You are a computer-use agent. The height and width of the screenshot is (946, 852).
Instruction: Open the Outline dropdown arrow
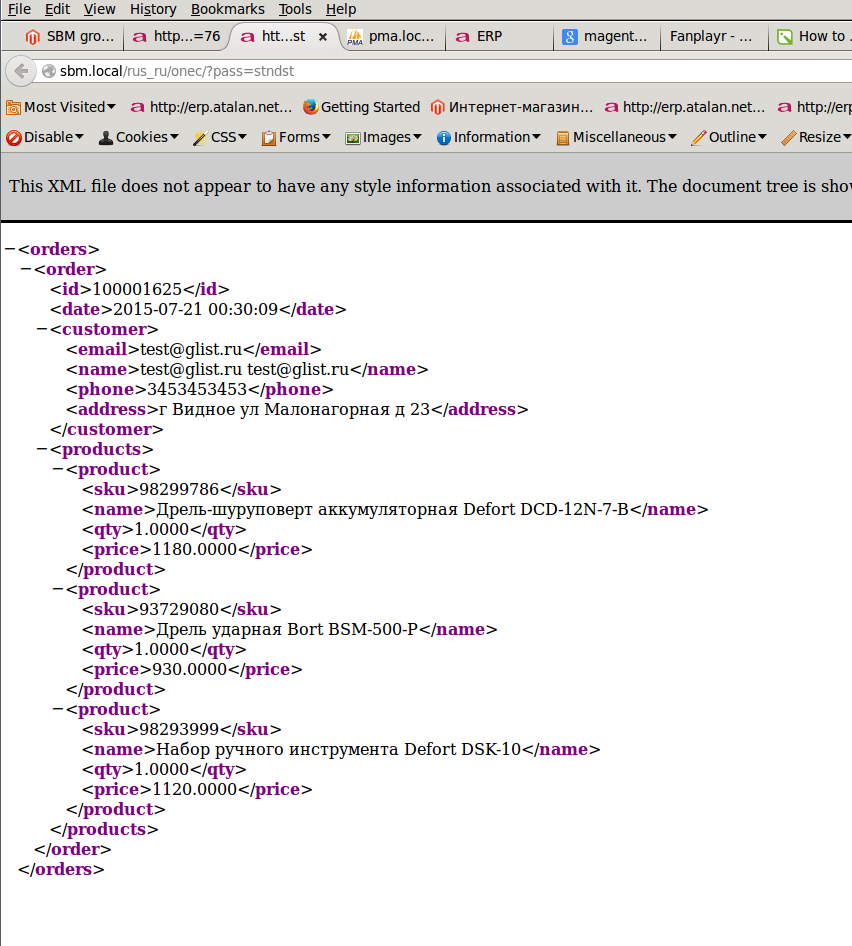[762, 137]
